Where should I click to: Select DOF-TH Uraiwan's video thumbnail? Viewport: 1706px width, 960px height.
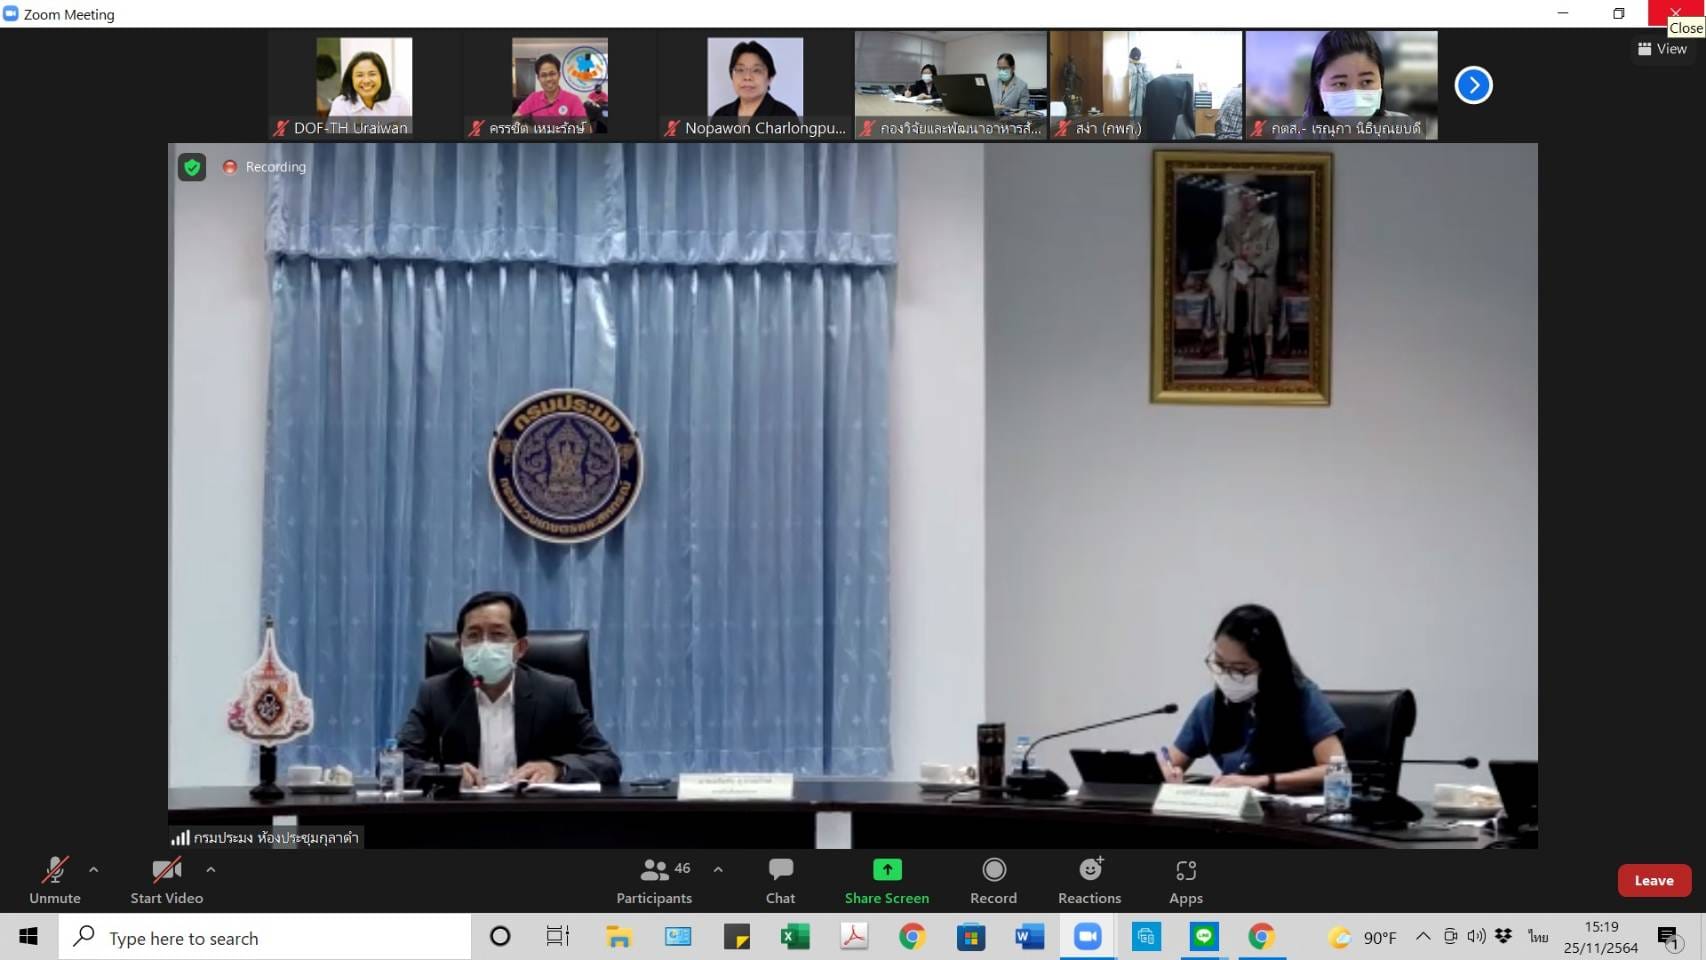364,85
